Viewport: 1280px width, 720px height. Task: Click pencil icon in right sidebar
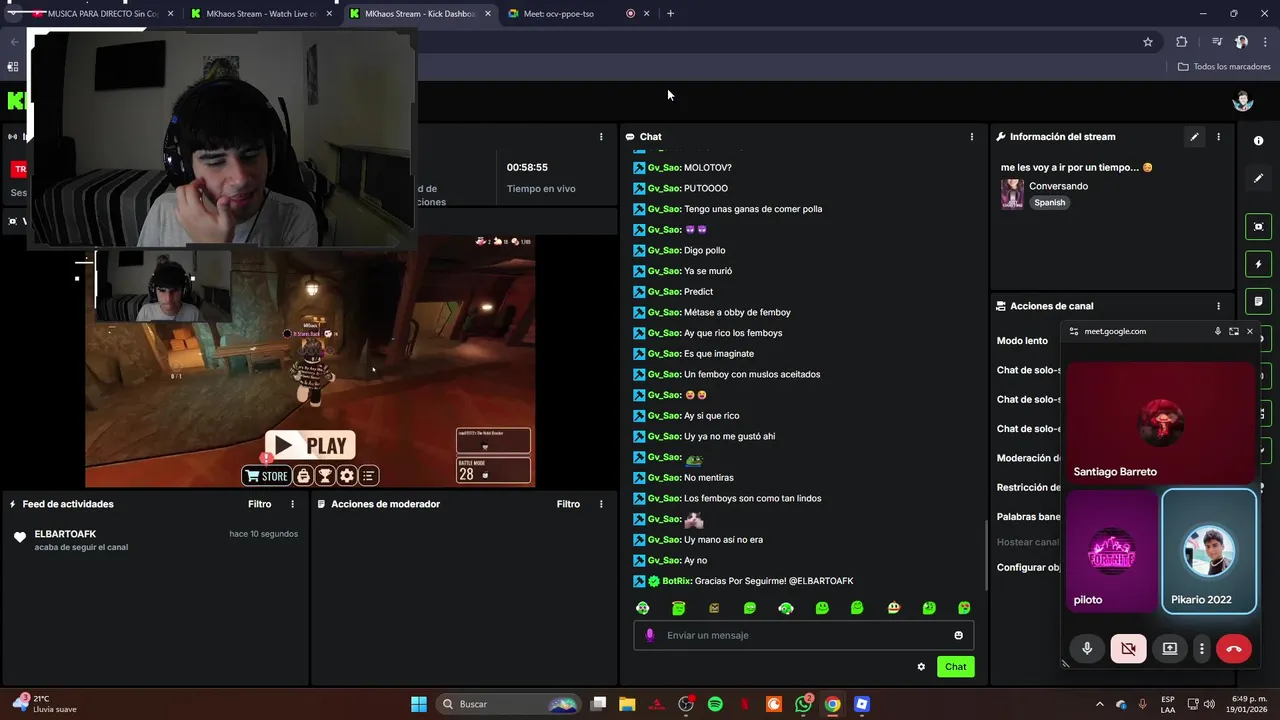(x=1259, y=178)
